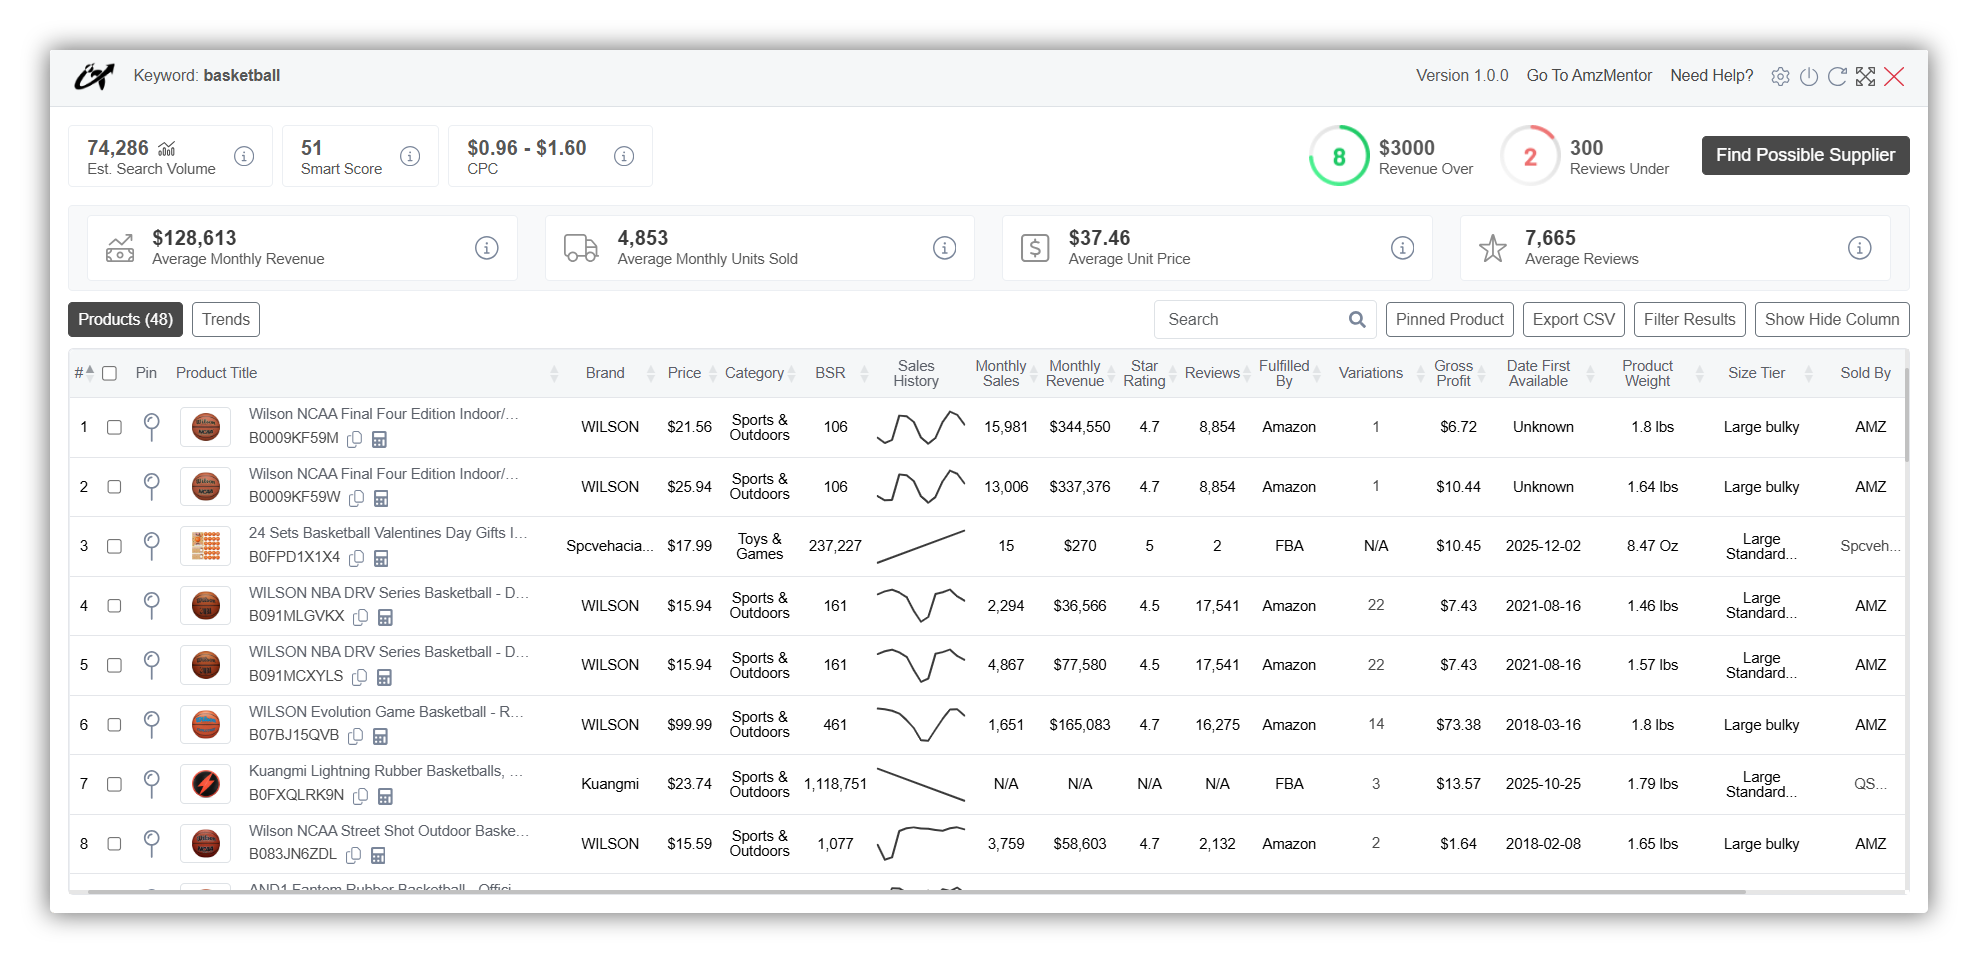Pin the first Wilson NCAA Final Four product
The image size is (1978, 963).
coord(152,427)
